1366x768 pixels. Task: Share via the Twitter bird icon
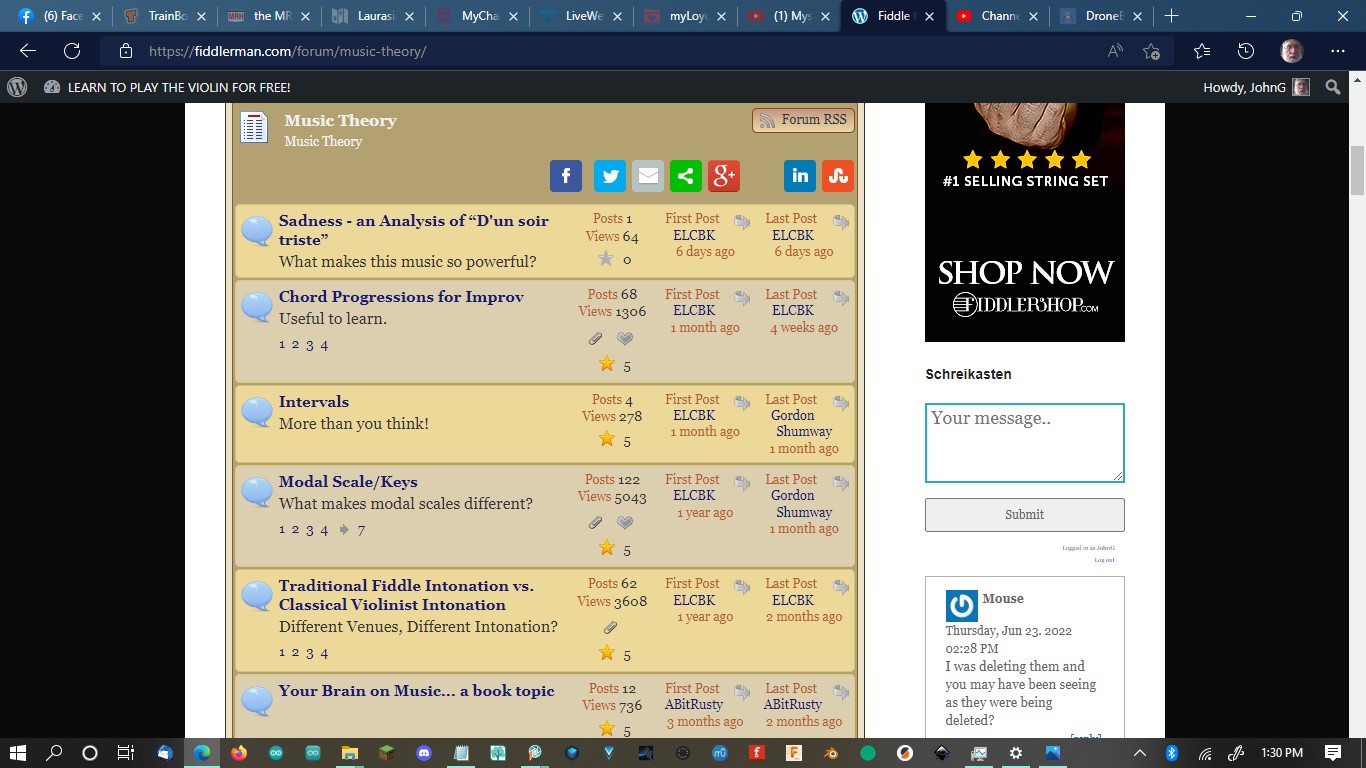(x=610, y=176)
